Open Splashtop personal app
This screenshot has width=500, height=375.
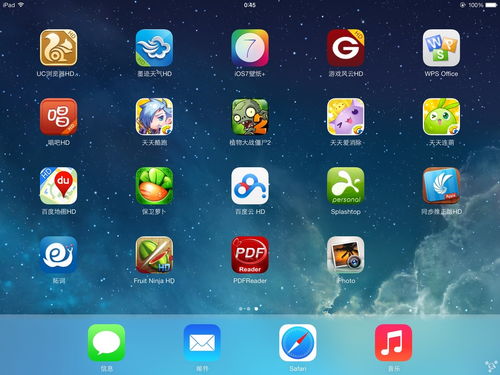click(346, 186)
